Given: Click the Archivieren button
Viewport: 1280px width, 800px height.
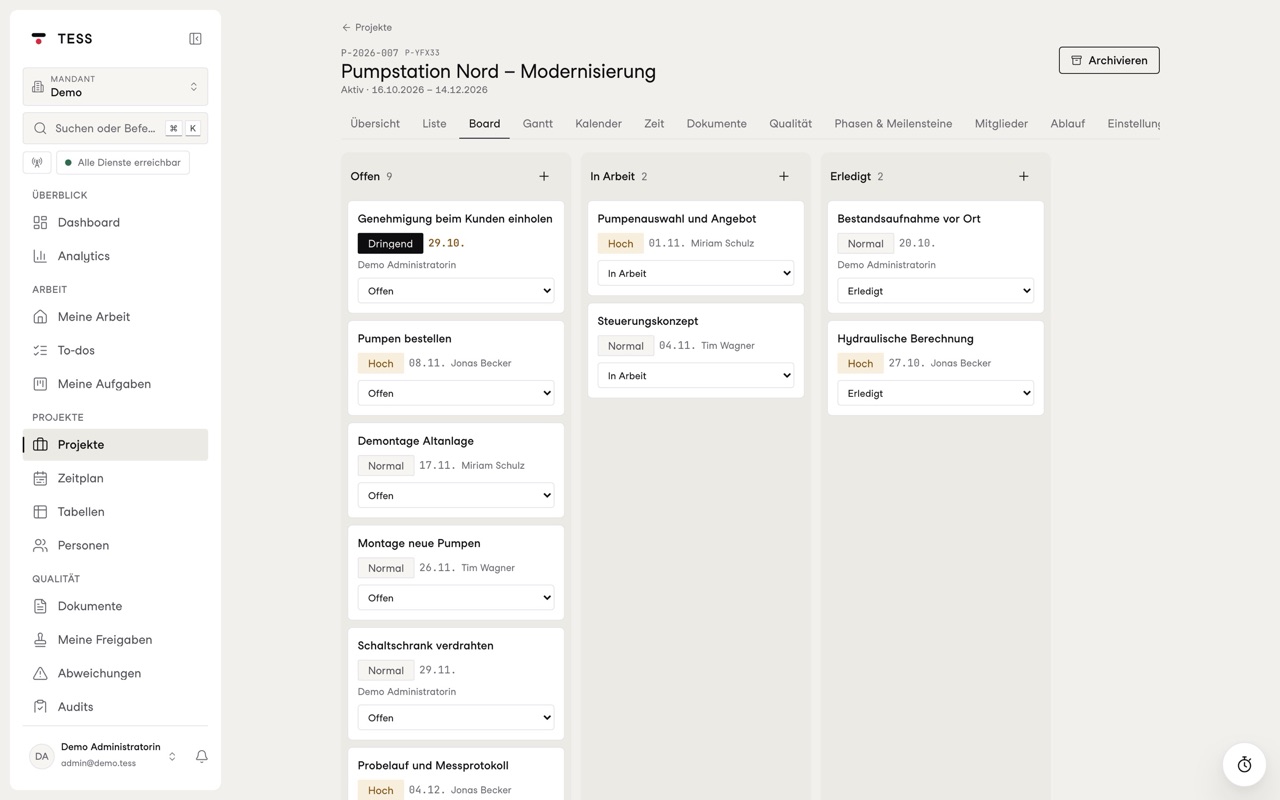Looking at the screenshot, I should 1109,60.
